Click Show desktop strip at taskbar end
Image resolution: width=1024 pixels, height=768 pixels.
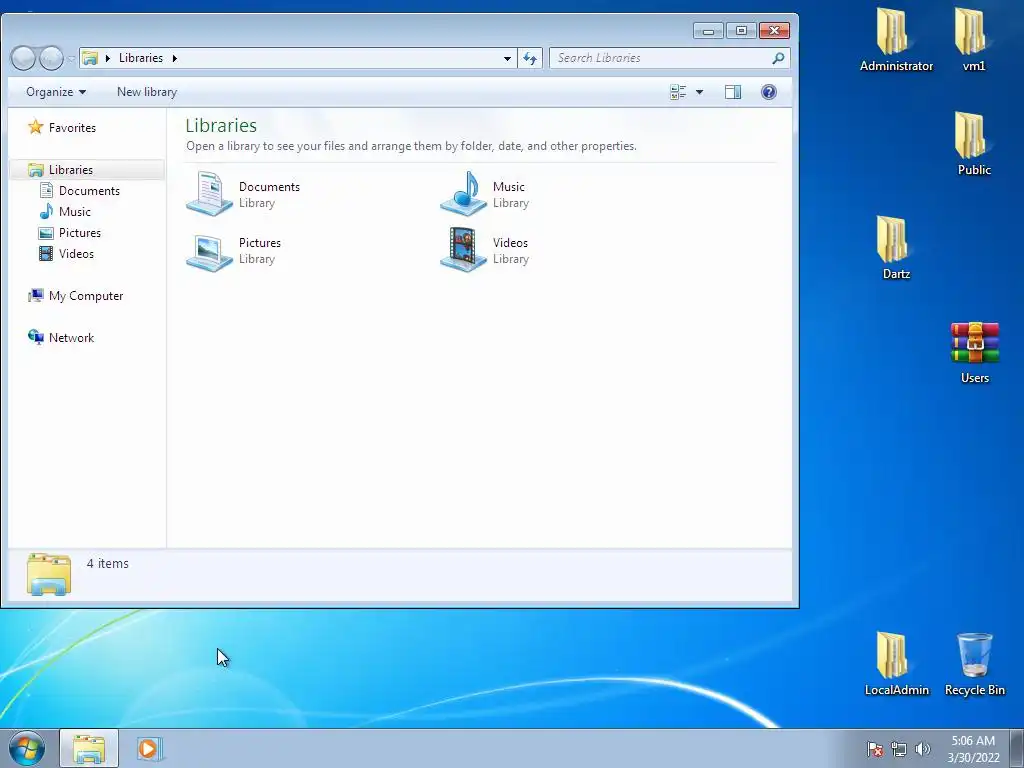tap(1017, 748)
